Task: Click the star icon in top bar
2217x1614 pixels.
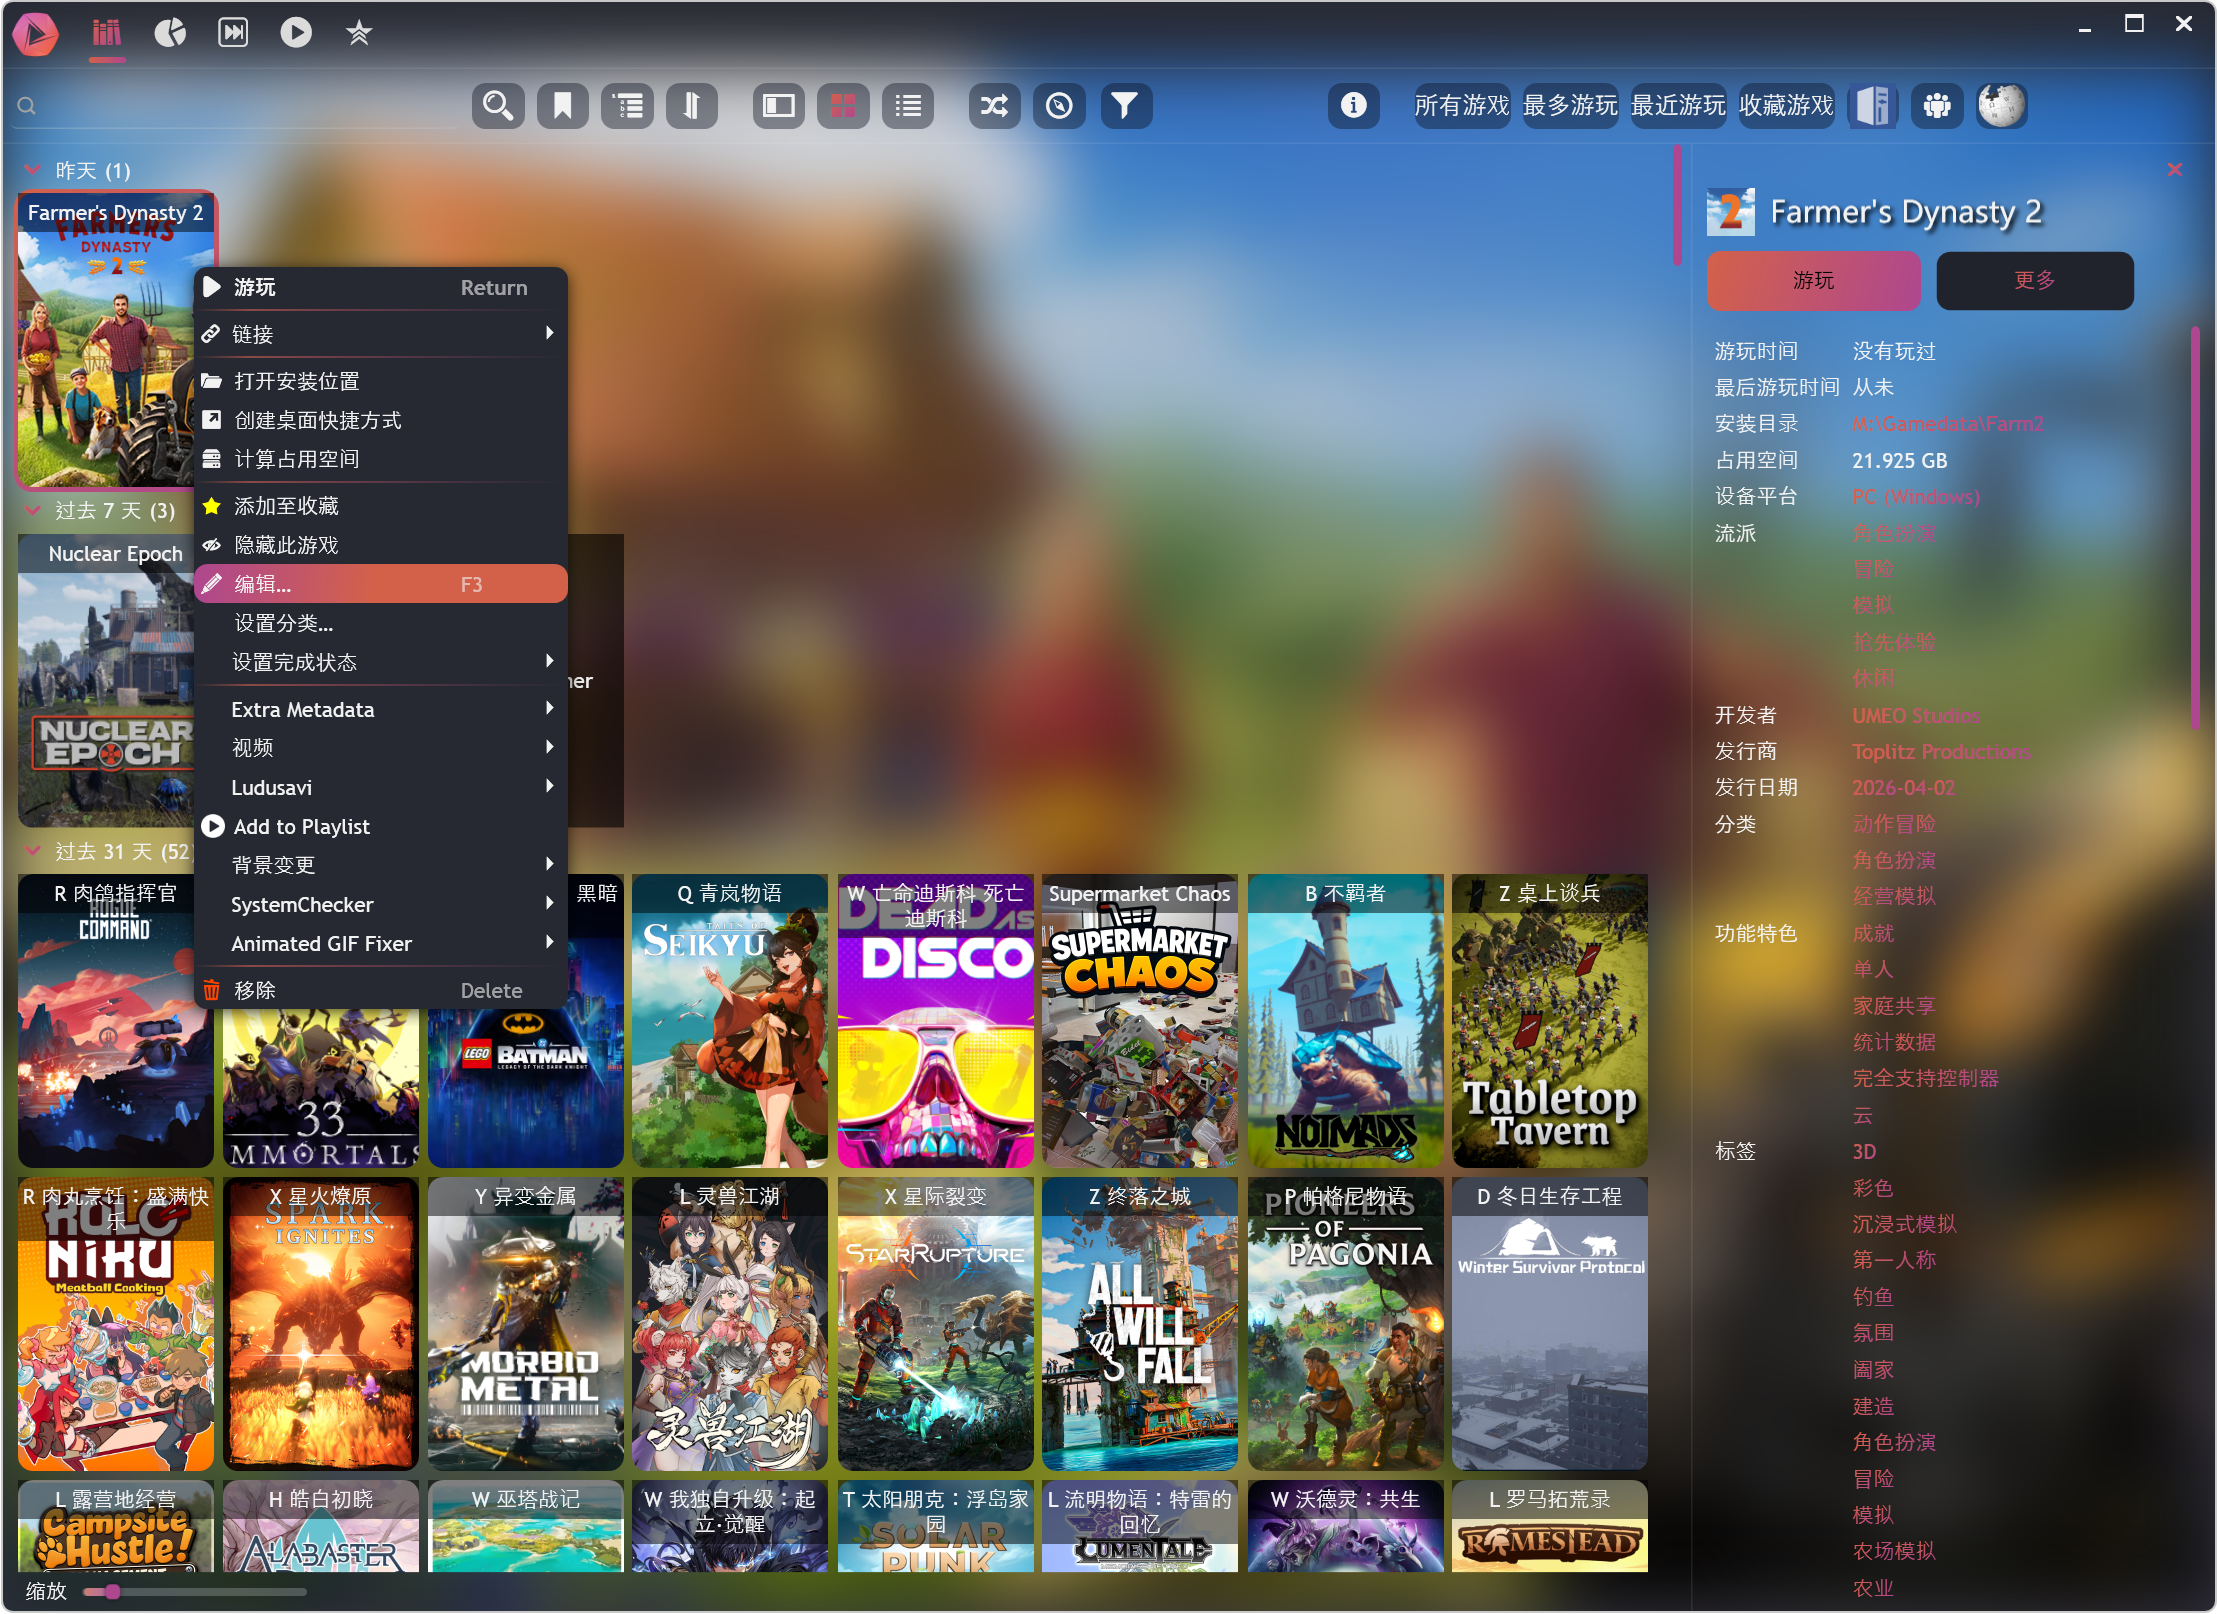Action: point(359,33)
